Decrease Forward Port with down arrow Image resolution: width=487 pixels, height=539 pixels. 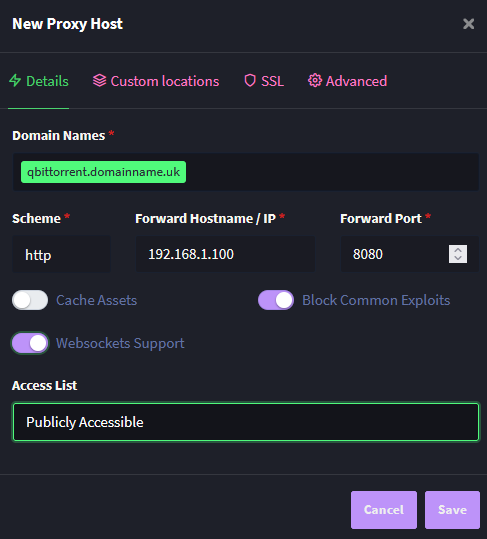[458, 258]
